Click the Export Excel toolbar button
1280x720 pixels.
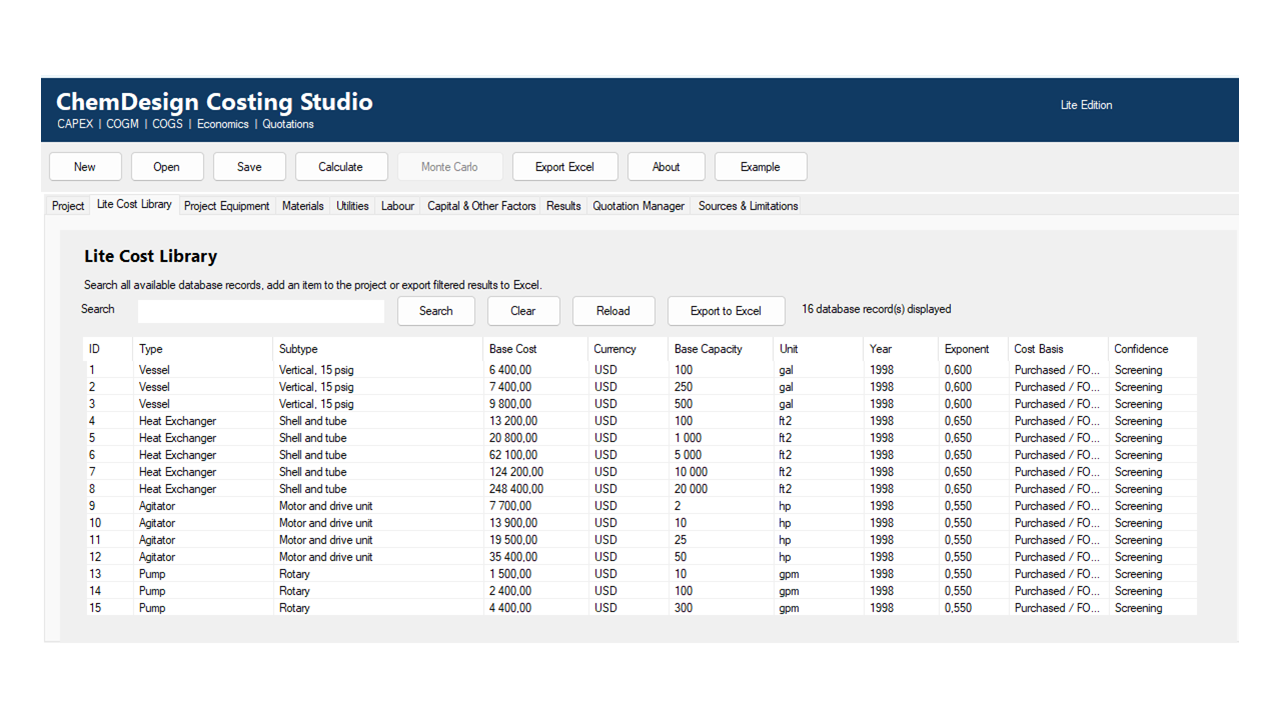(x=565, y=167)
